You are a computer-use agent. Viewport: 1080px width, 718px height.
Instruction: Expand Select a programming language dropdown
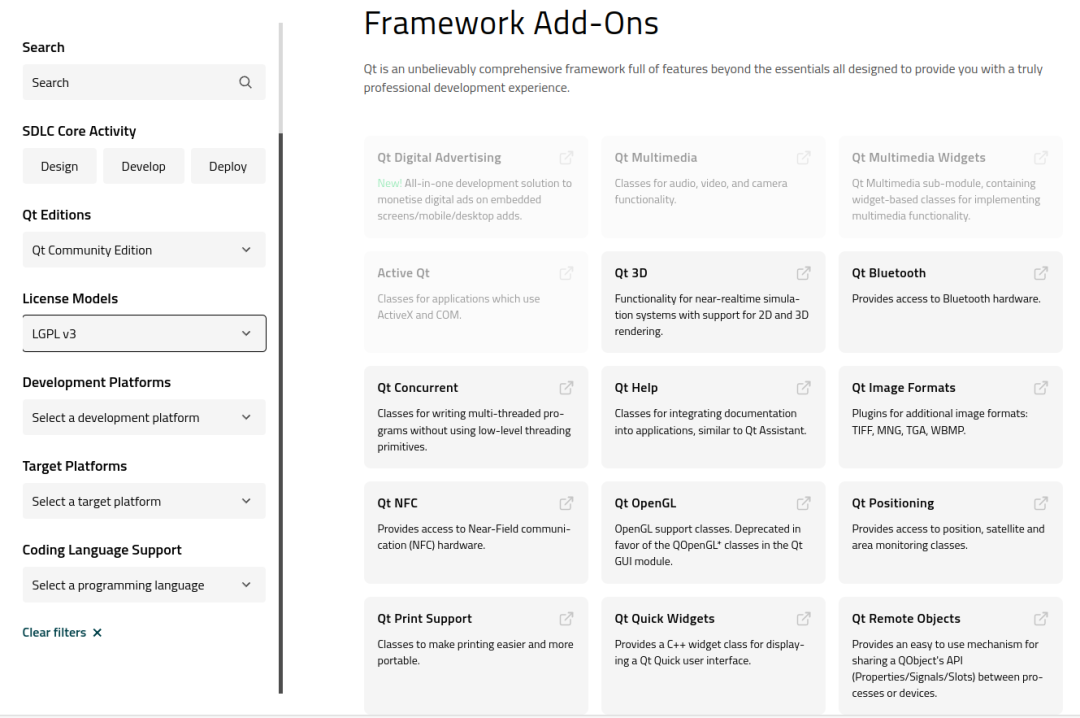click(144, 585)
